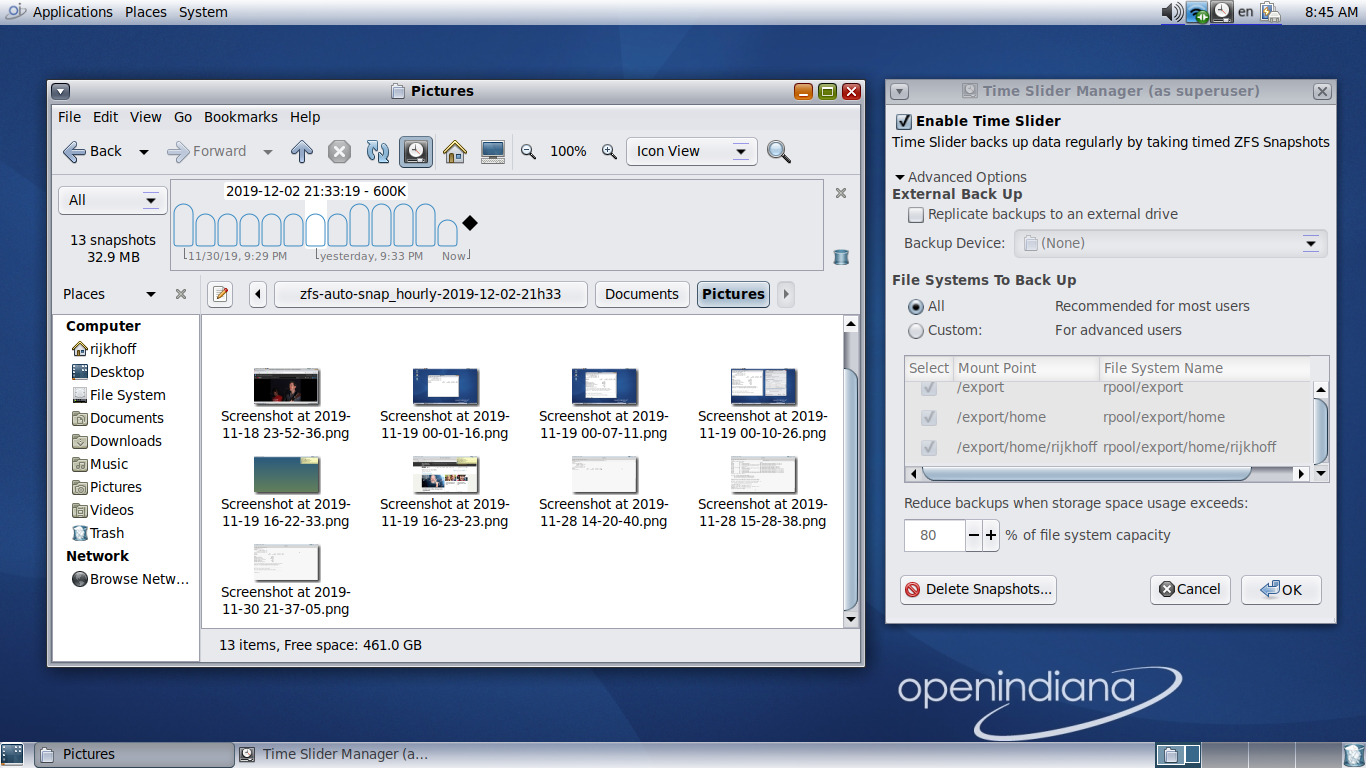Click the Documents path bar button
Image resolution: width=1366 pixels, height=768 pixels.
point(642,294)
